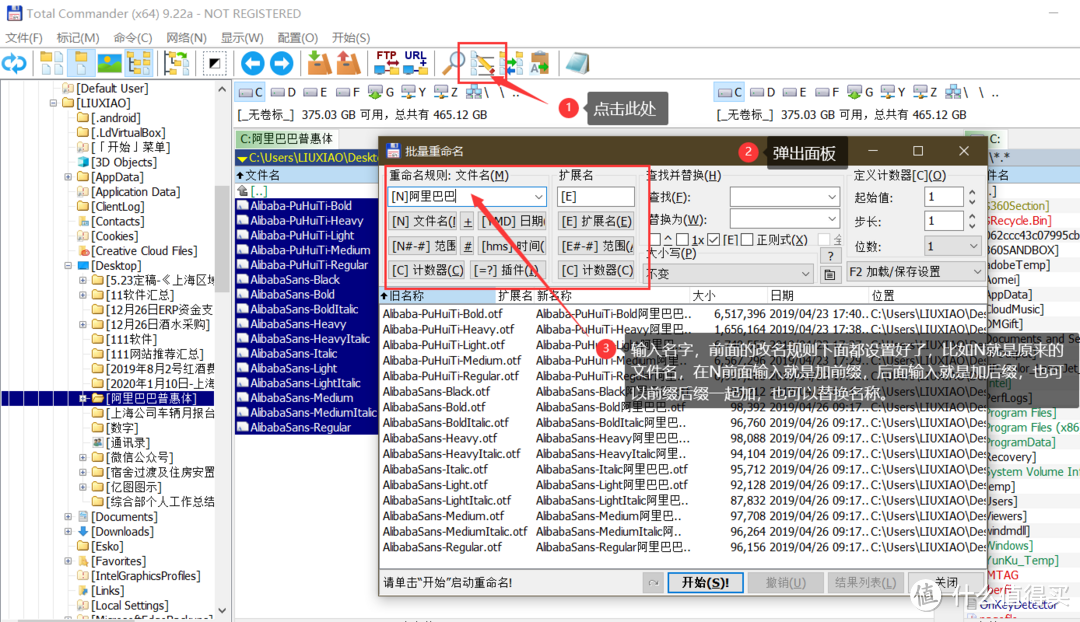Select row Alibaba-PuHuiTi-Heavy.otf in rename list
This screenshot has height=622, width=1080.
point(682,329)
